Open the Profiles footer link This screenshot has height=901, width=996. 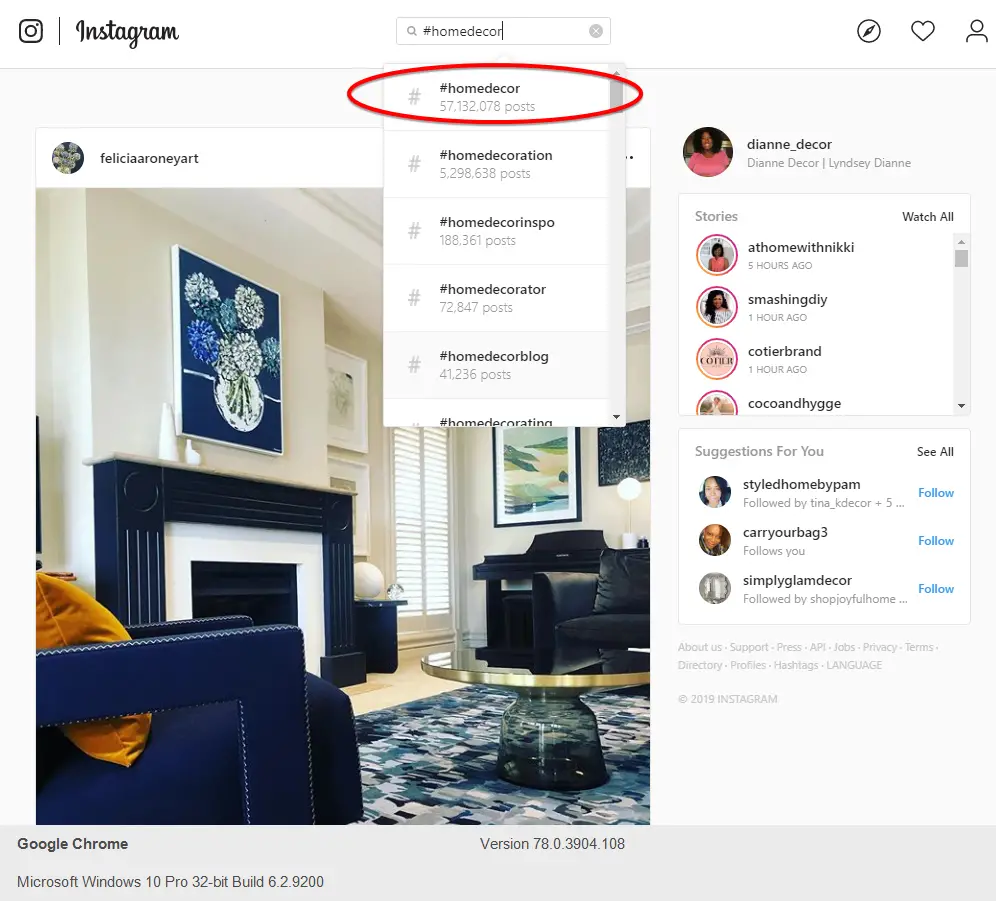pyautogui.click(x=748, y=665)
